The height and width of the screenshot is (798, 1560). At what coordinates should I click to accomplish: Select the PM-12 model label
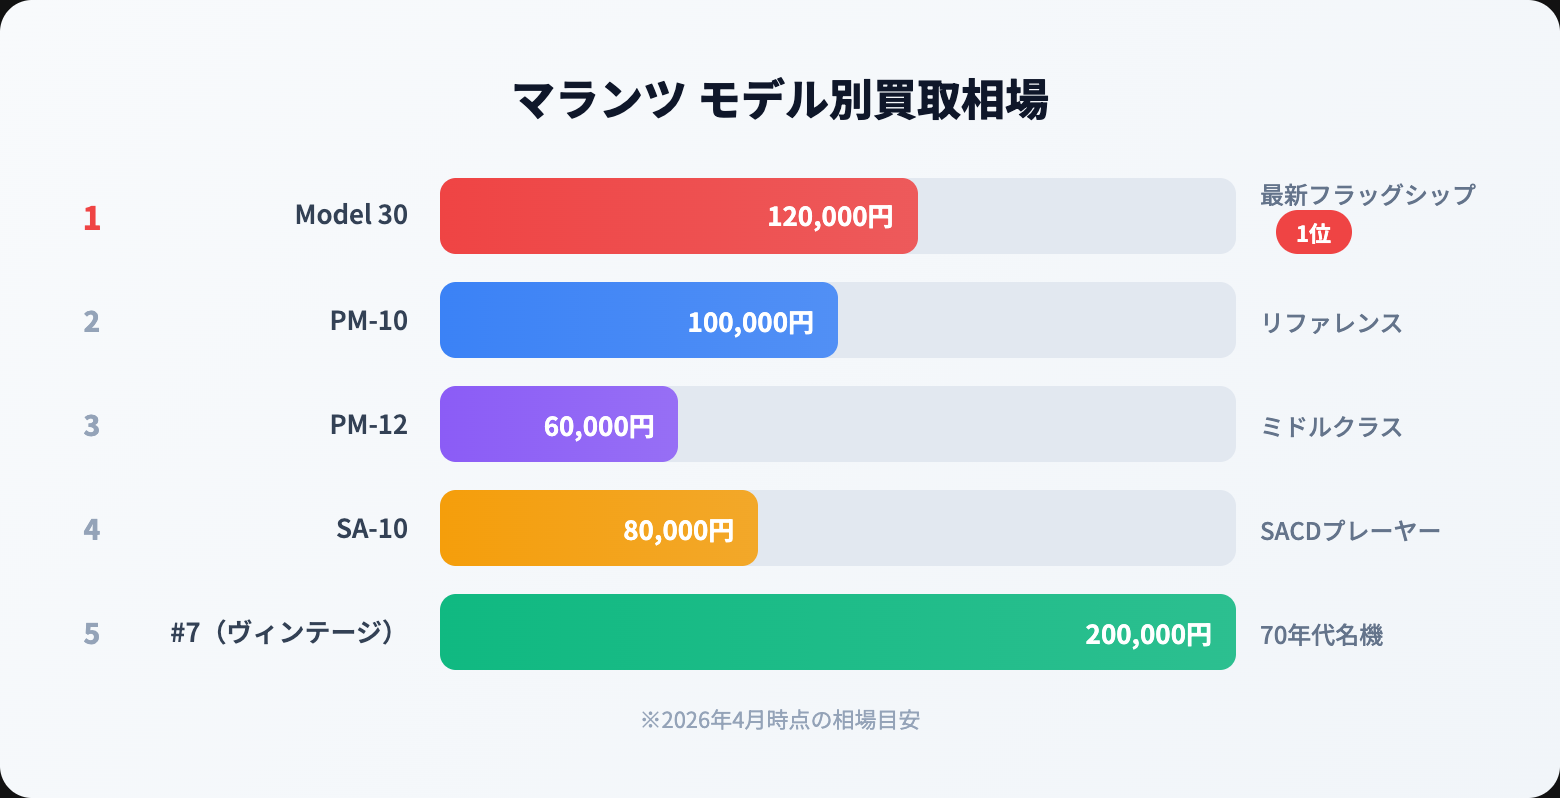(368, 424)
